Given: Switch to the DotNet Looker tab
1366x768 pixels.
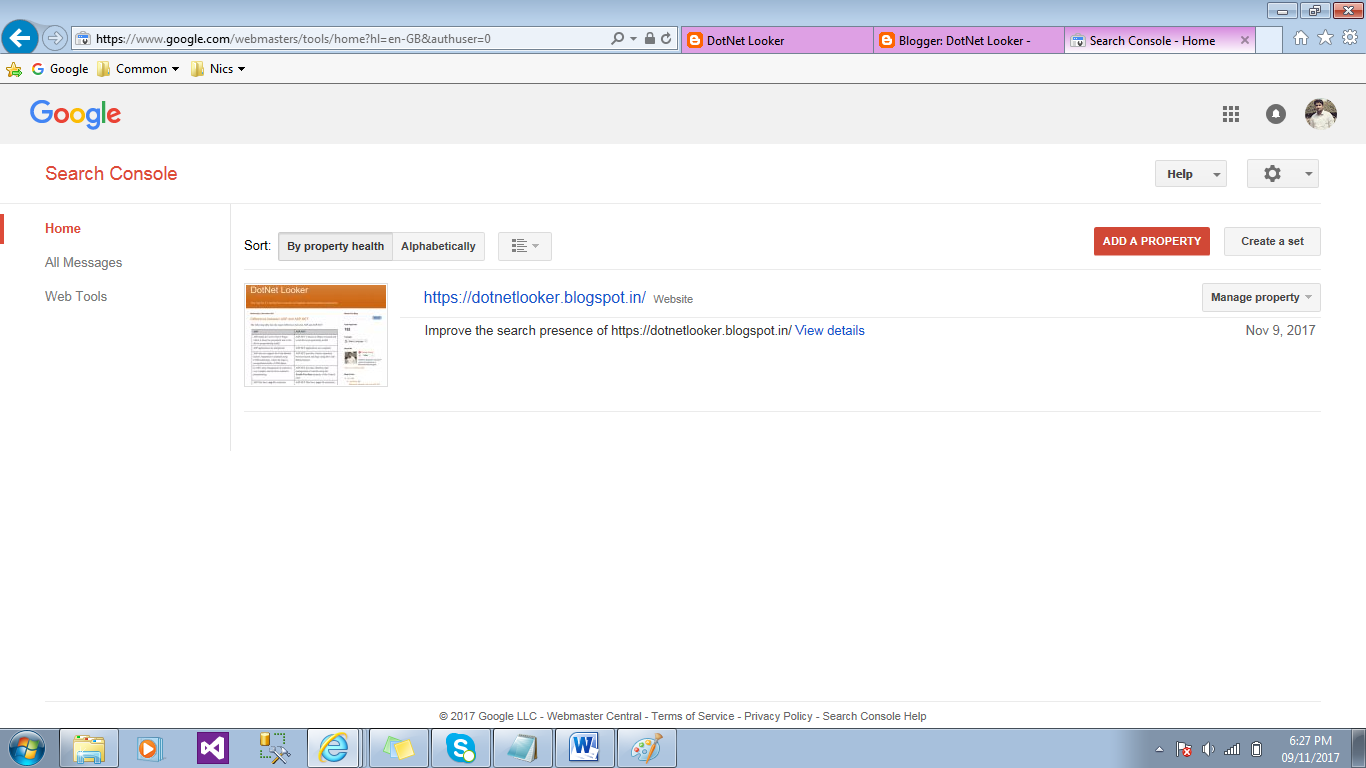Looking at the screenshot, I should (777, 41).
